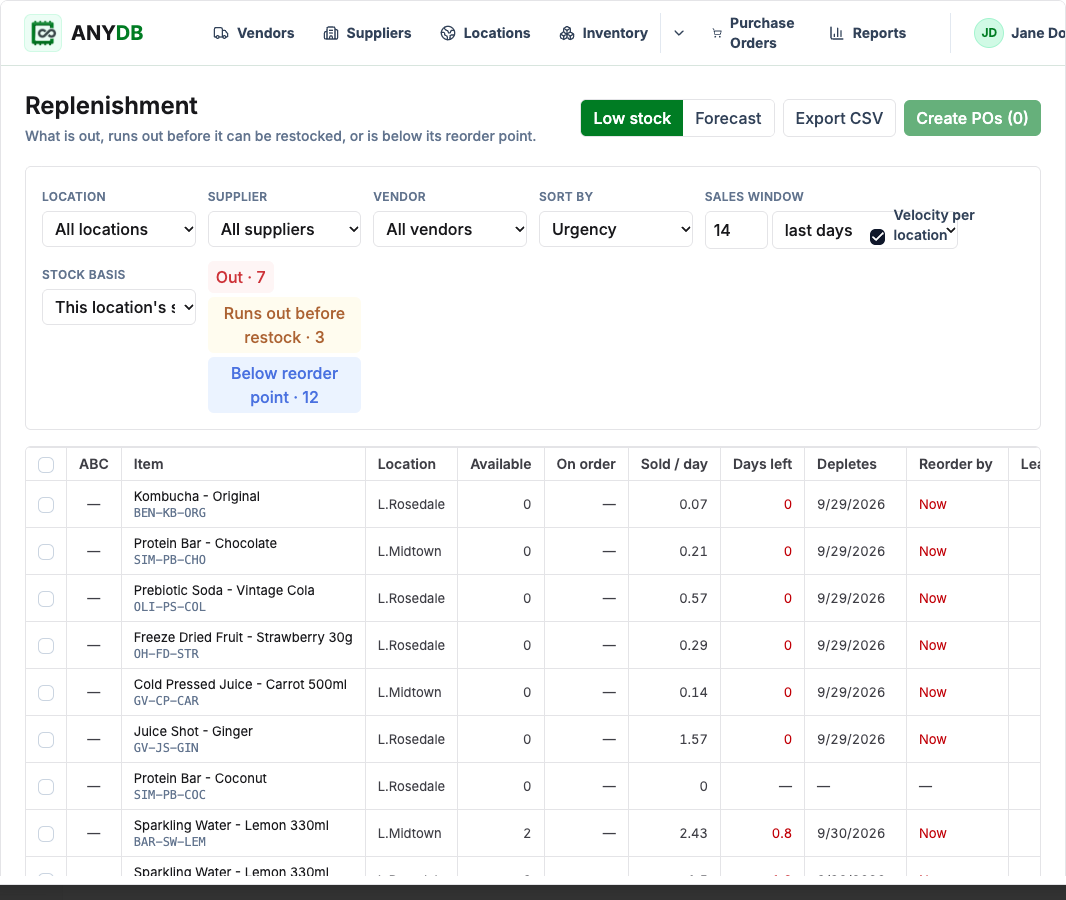Filter by 'Runs out before restock · 3'
This screenshot has height=900, width=1066.
point(284,326)
